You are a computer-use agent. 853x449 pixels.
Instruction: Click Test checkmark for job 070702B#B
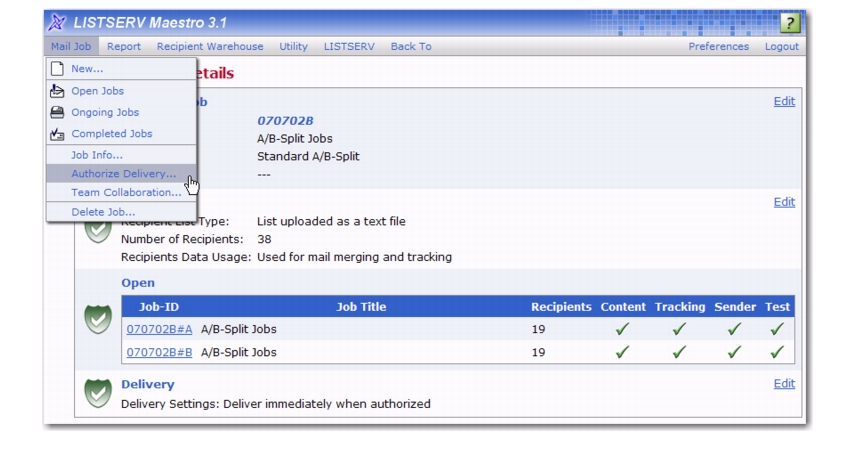click(777, 352)
